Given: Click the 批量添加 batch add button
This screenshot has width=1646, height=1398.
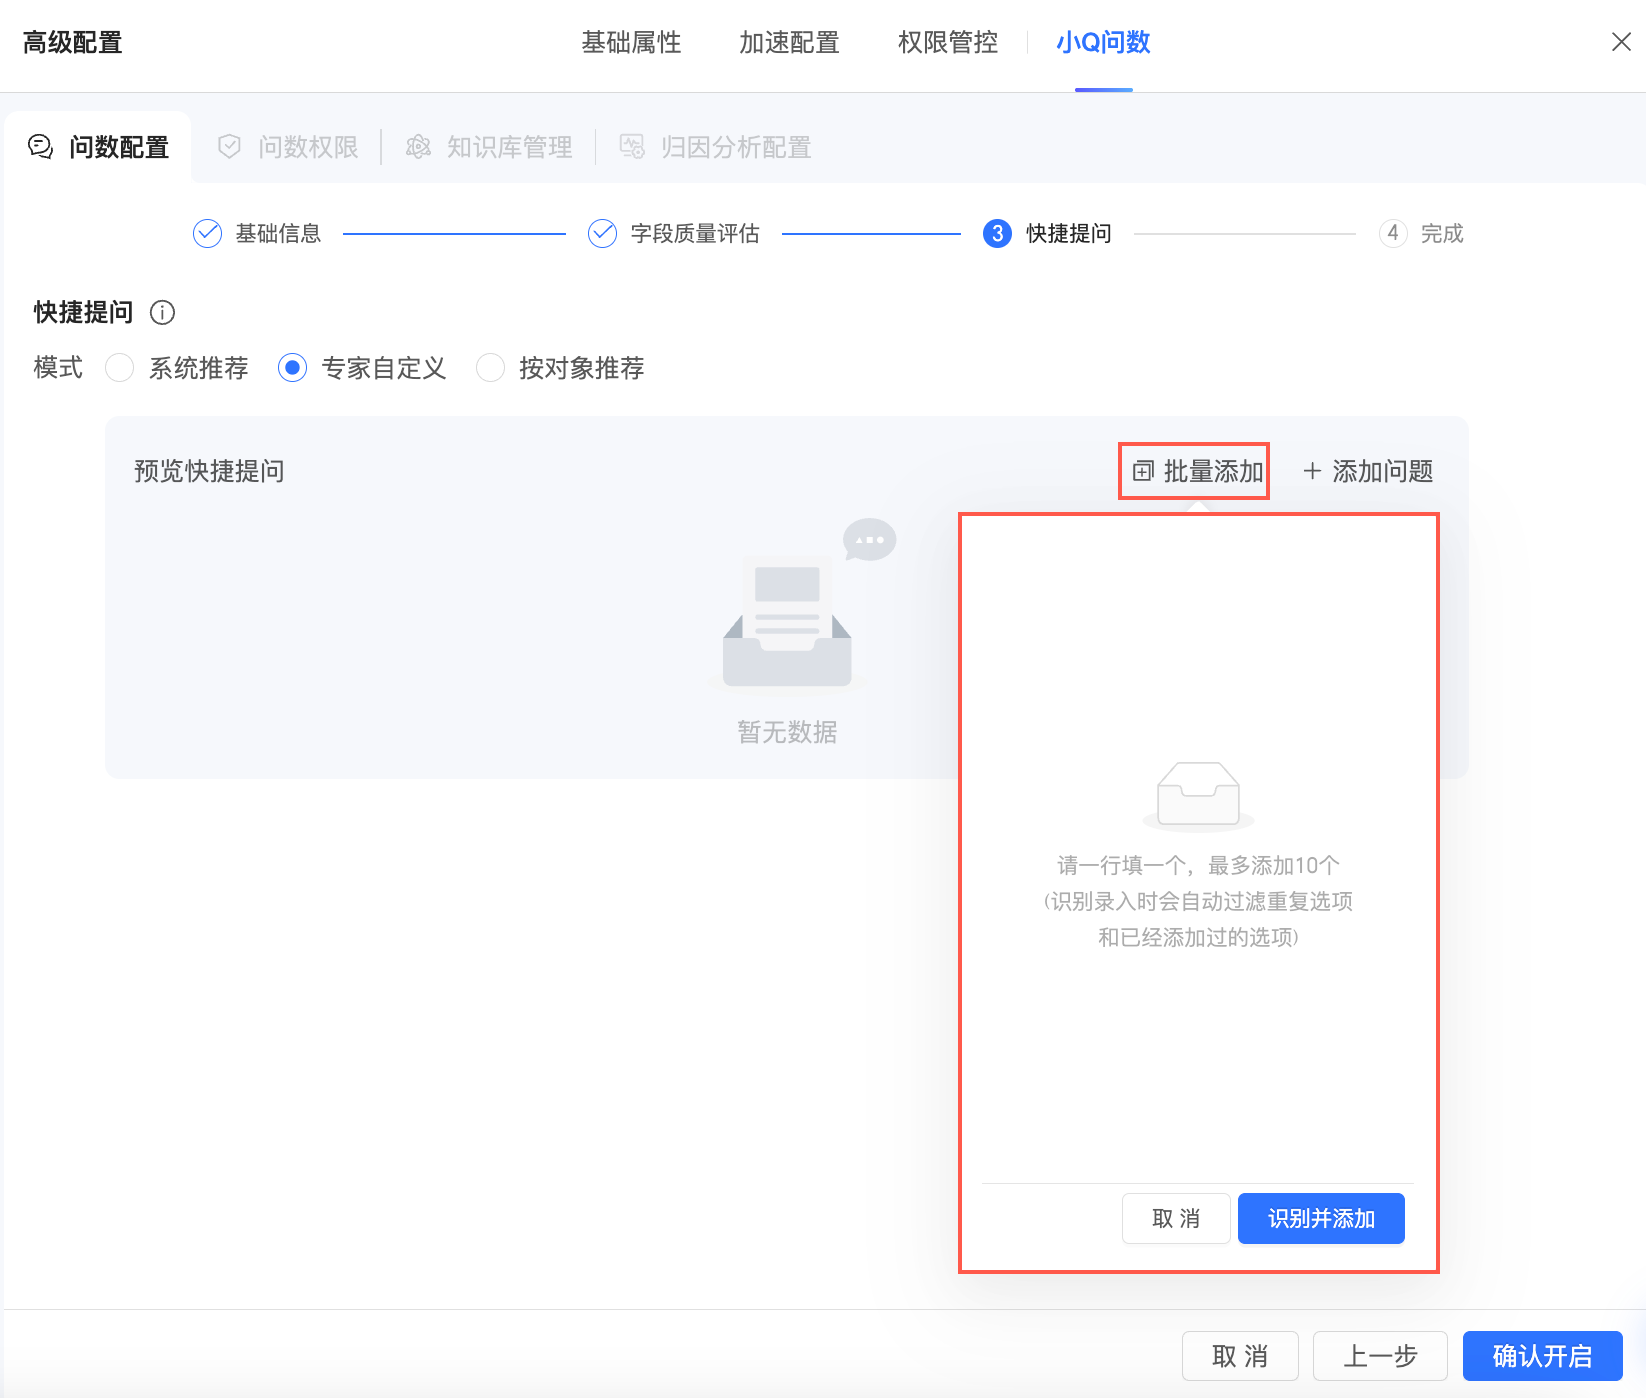Looking at the screenshot, I should click(1197, 471).
